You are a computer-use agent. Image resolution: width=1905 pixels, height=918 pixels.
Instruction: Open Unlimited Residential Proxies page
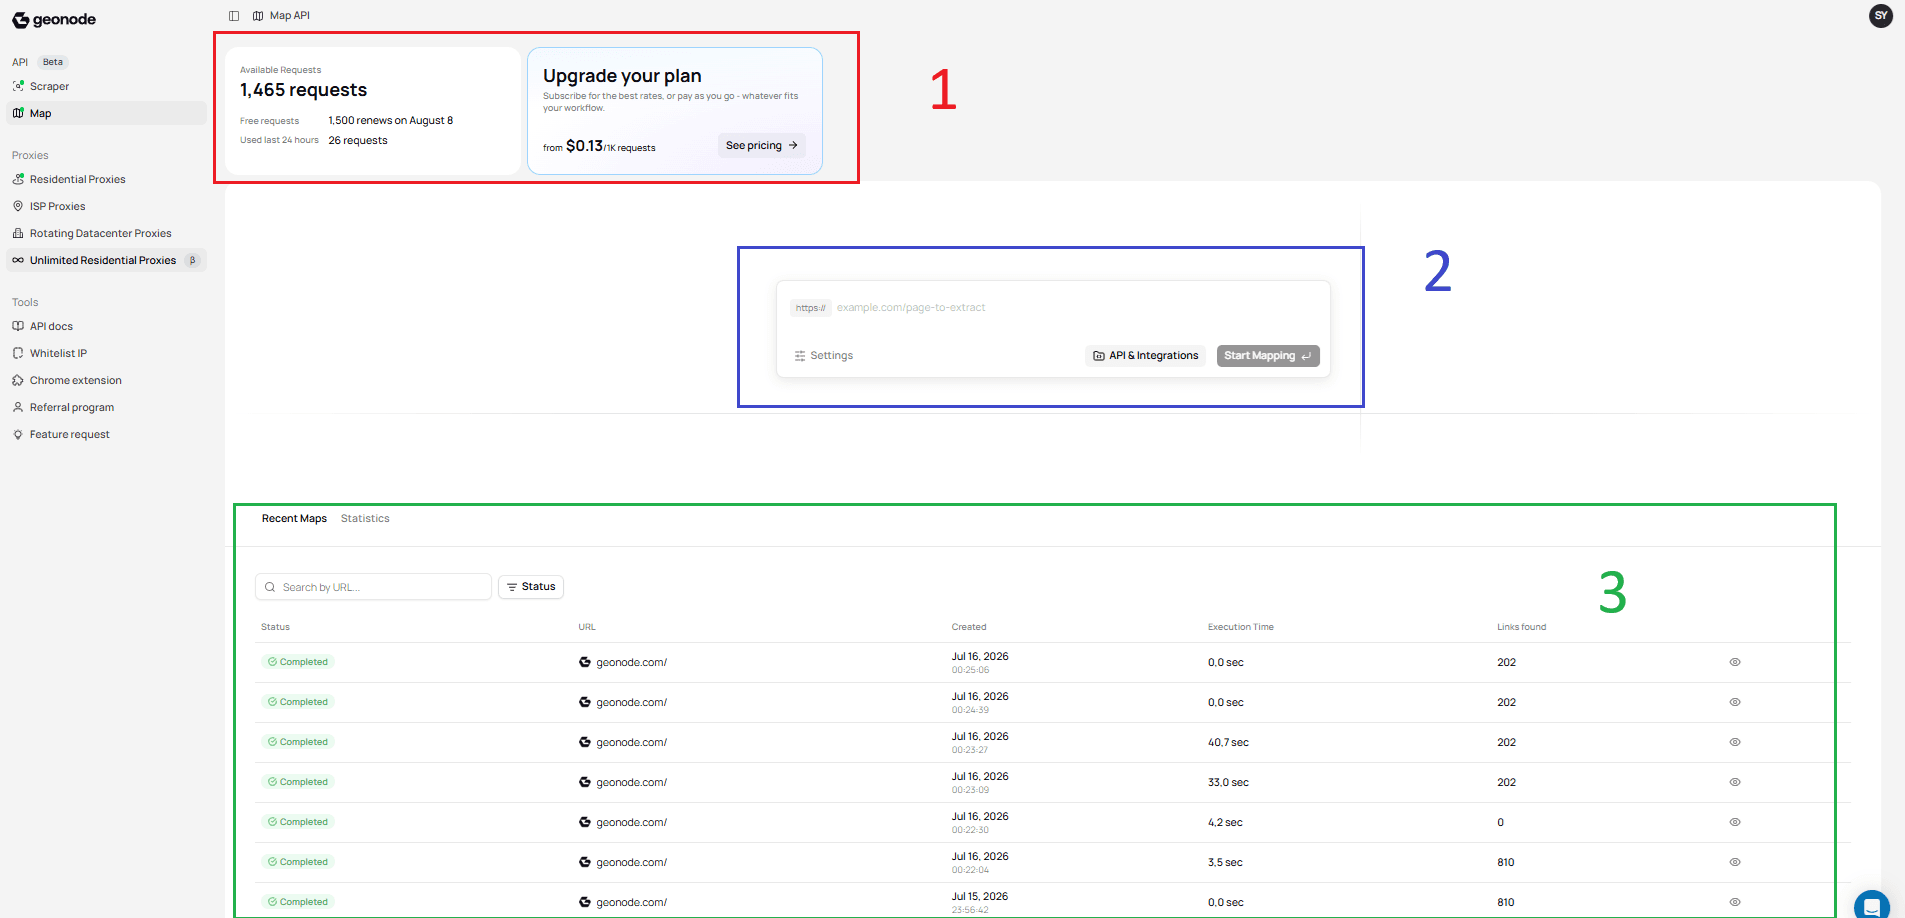pyautogui.click(x=106, y=260)
